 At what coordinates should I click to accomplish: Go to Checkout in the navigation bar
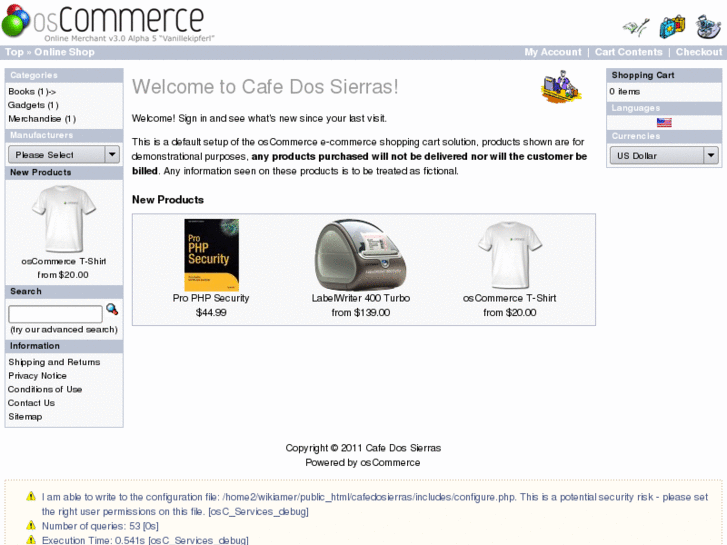(699, 52)
